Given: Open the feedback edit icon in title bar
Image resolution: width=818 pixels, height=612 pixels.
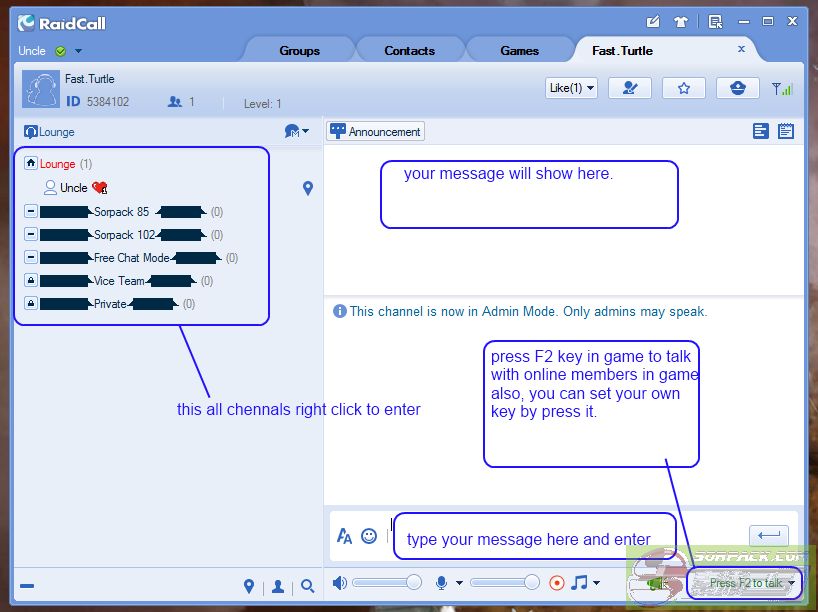Looking at the screenshot, I should [x=653, y=22].
